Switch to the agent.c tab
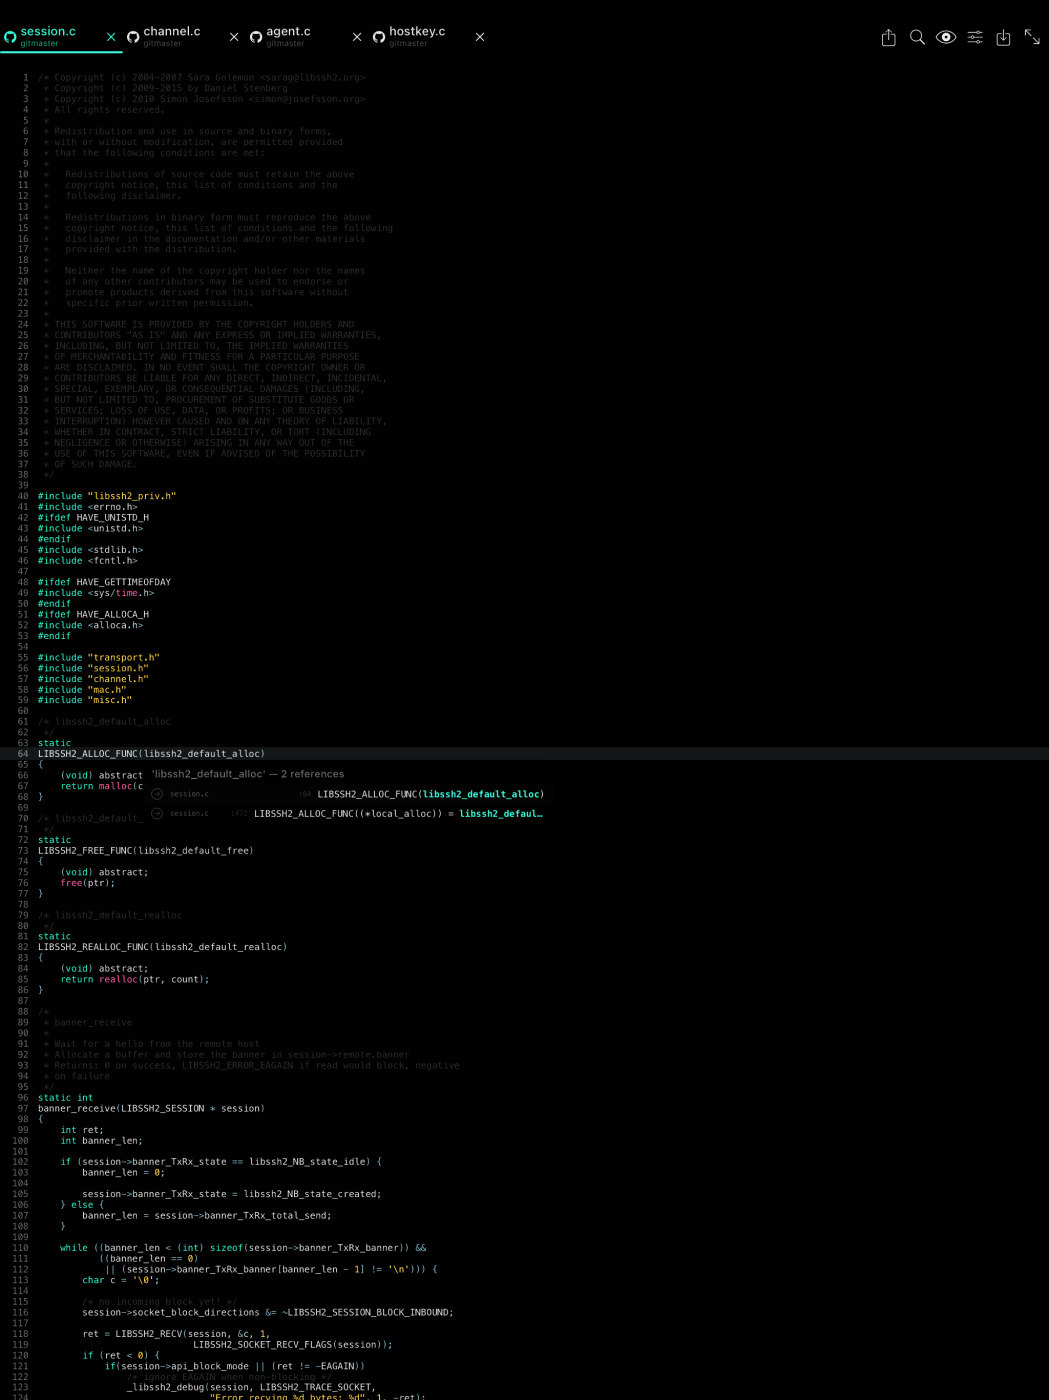Image resolution: width=1049 pixels, height=1400 pixels. 290,31
